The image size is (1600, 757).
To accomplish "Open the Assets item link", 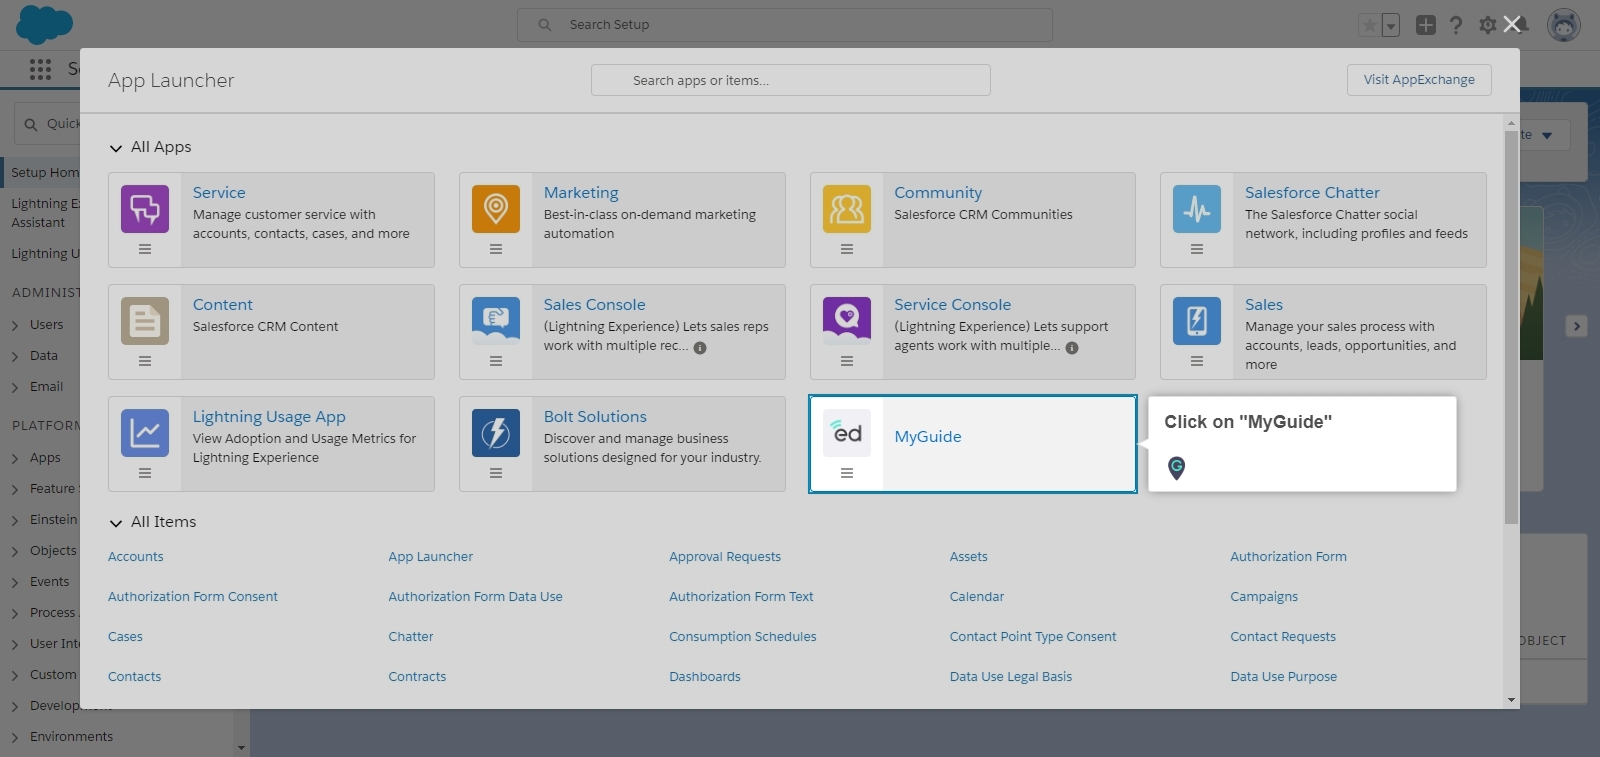I will coord(969,557).
